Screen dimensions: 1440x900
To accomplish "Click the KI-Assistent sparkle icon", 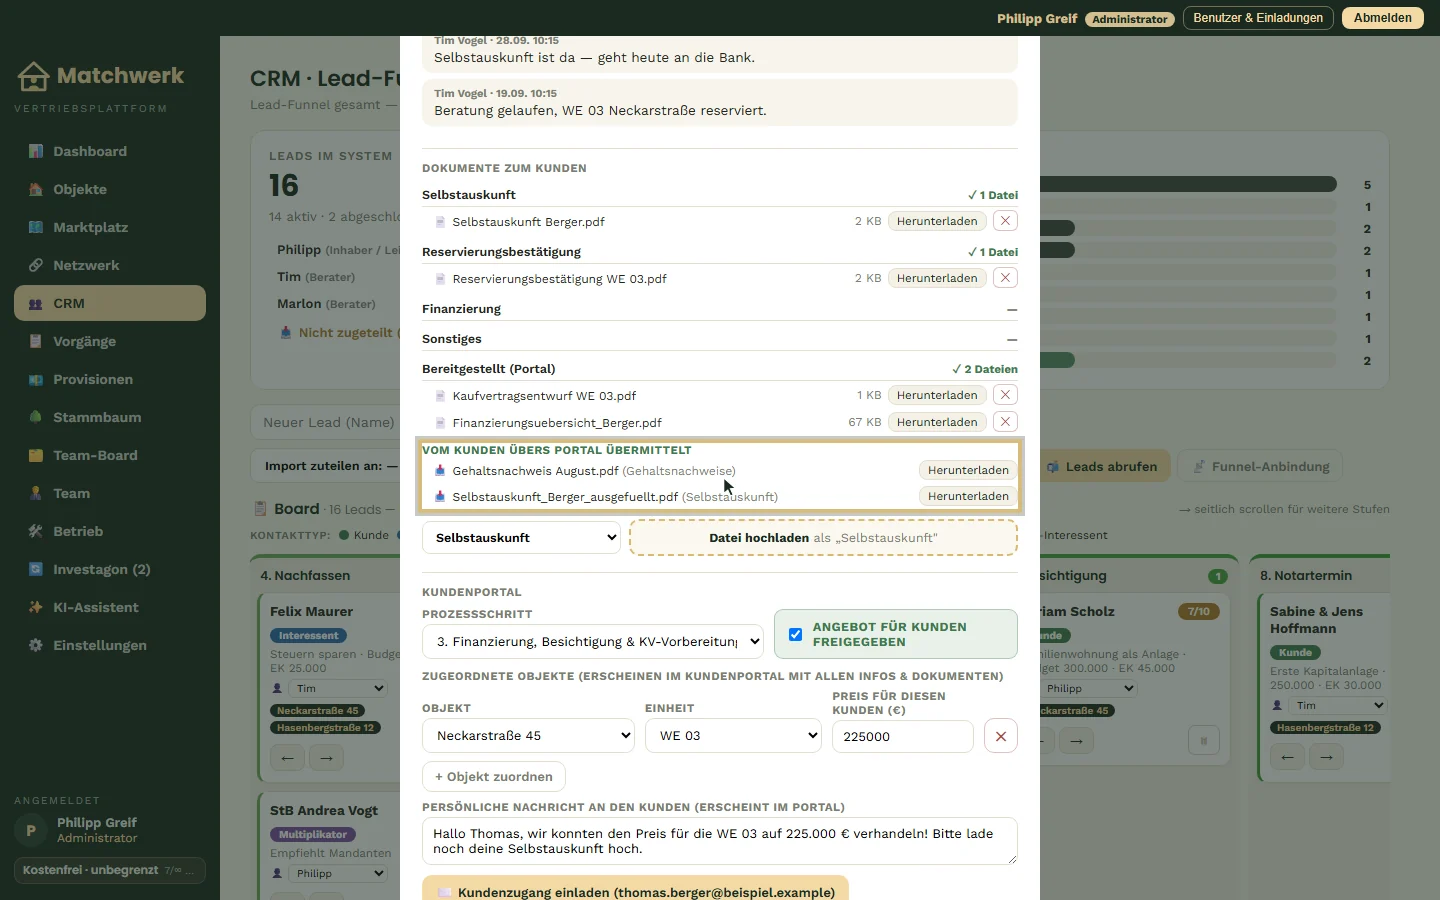I will 36,607.
